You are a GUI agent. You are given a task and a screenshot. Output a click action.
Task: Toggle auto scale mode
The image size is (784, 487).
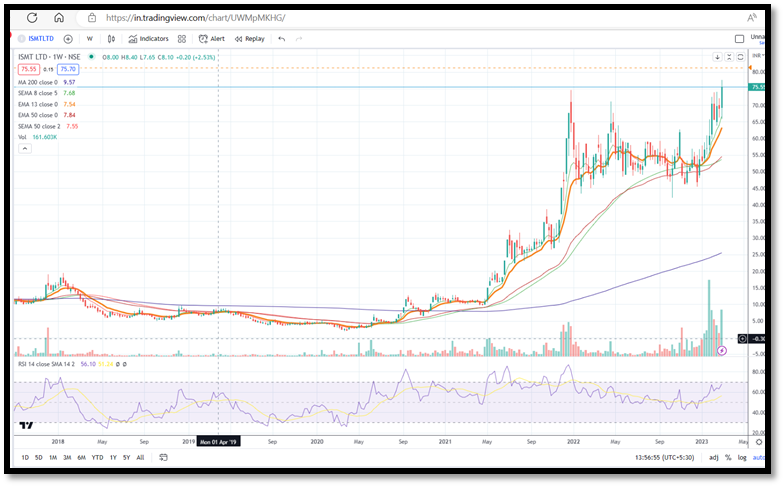pos(758,458)
